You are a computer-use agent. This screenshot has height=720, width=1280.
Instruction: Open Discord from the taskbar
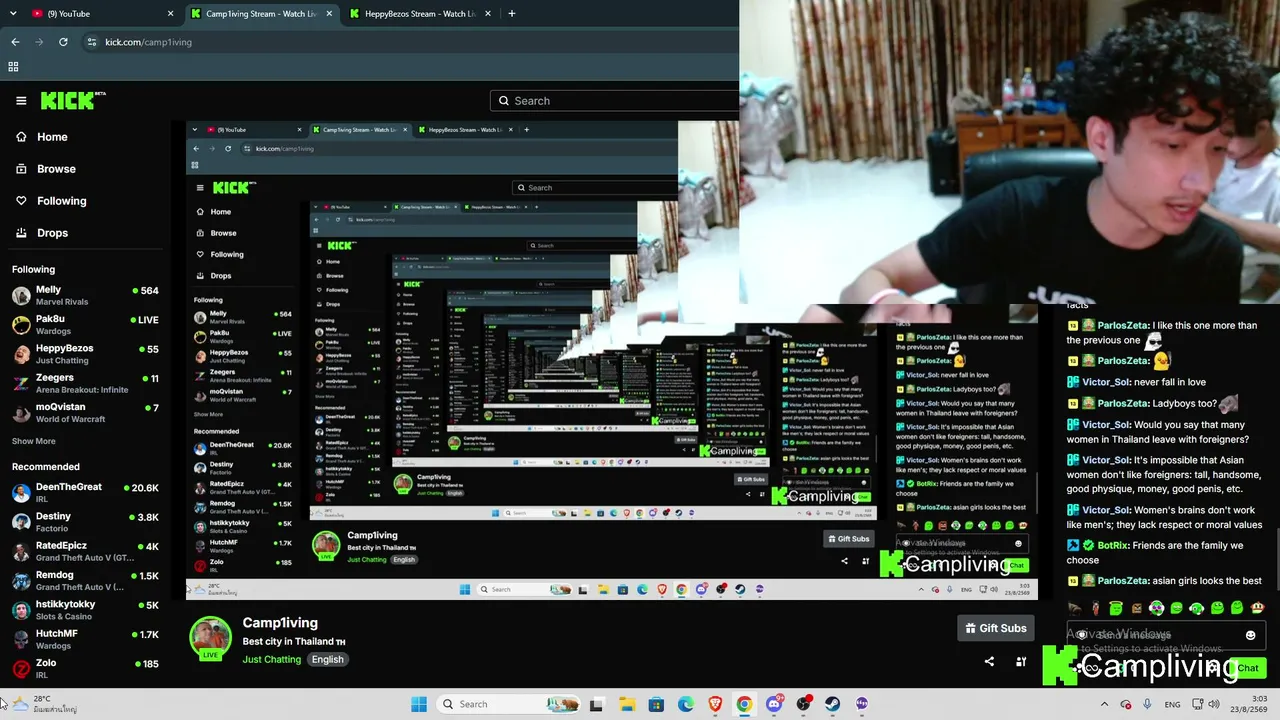pyautogui.click(x=774, y=704)
